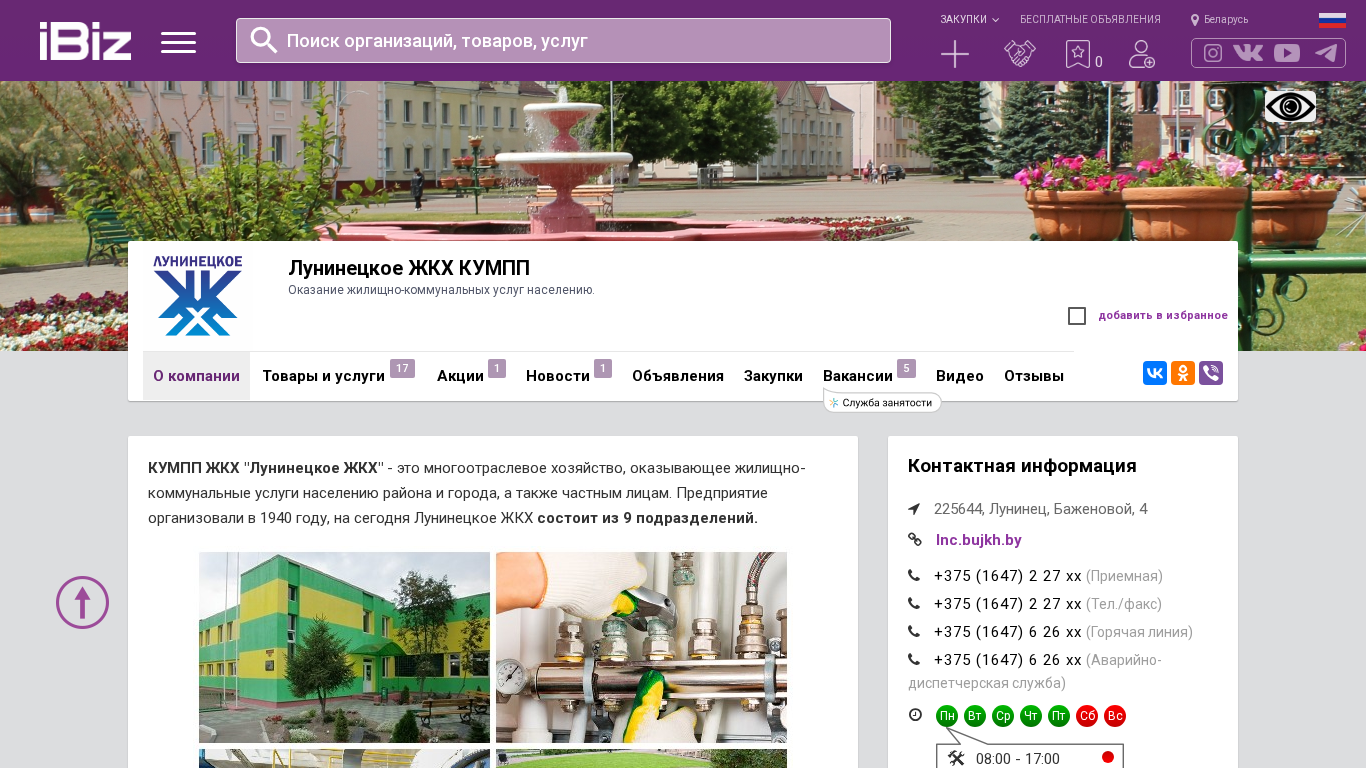This screenshot has height=768, width=1366.
Task: Open the handshake partners icon
Action: pos(1020,54)
